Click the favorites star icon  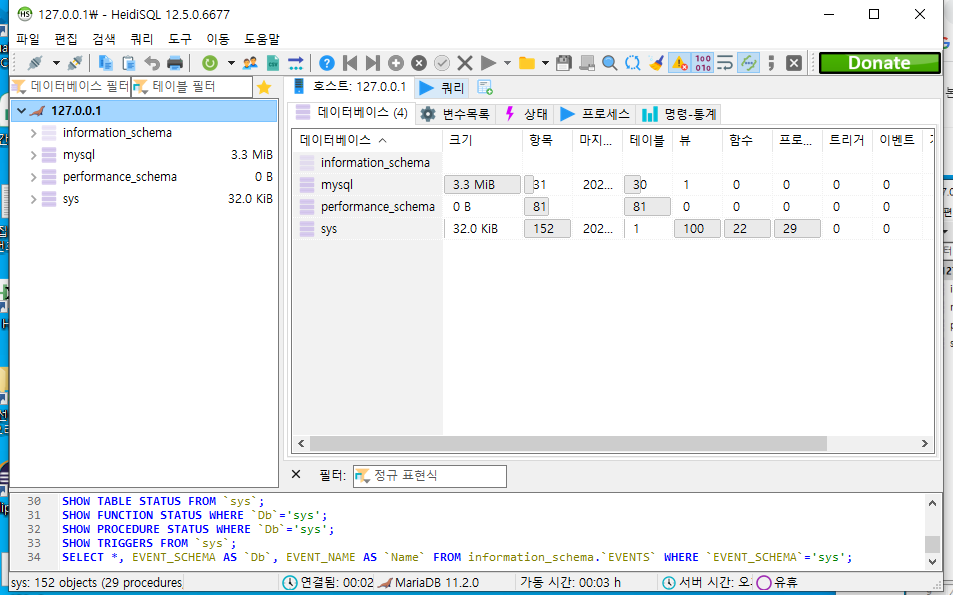coord(264,87)
